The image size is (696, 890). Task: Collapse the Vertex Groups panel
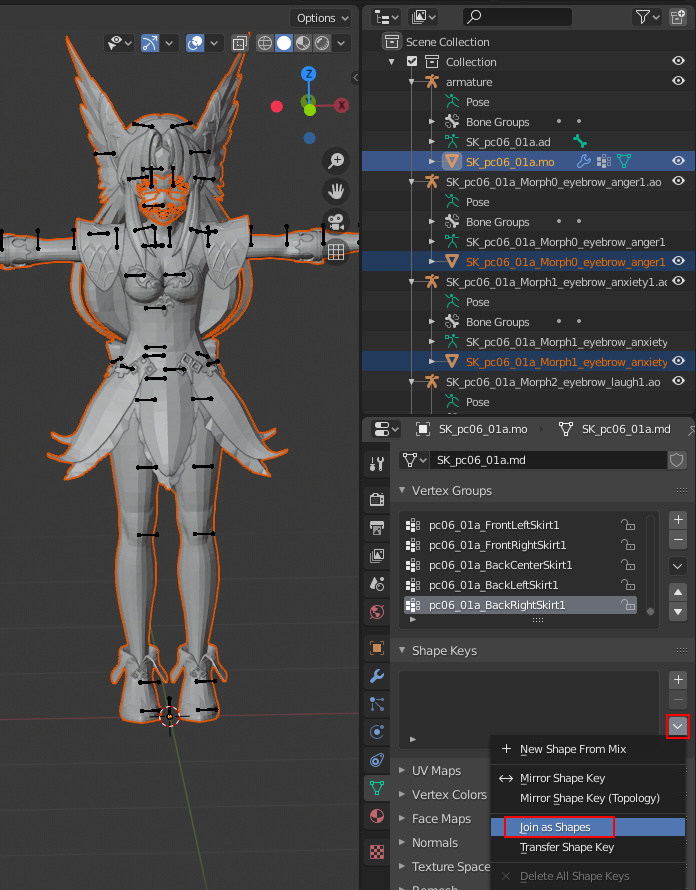[402, 490]
